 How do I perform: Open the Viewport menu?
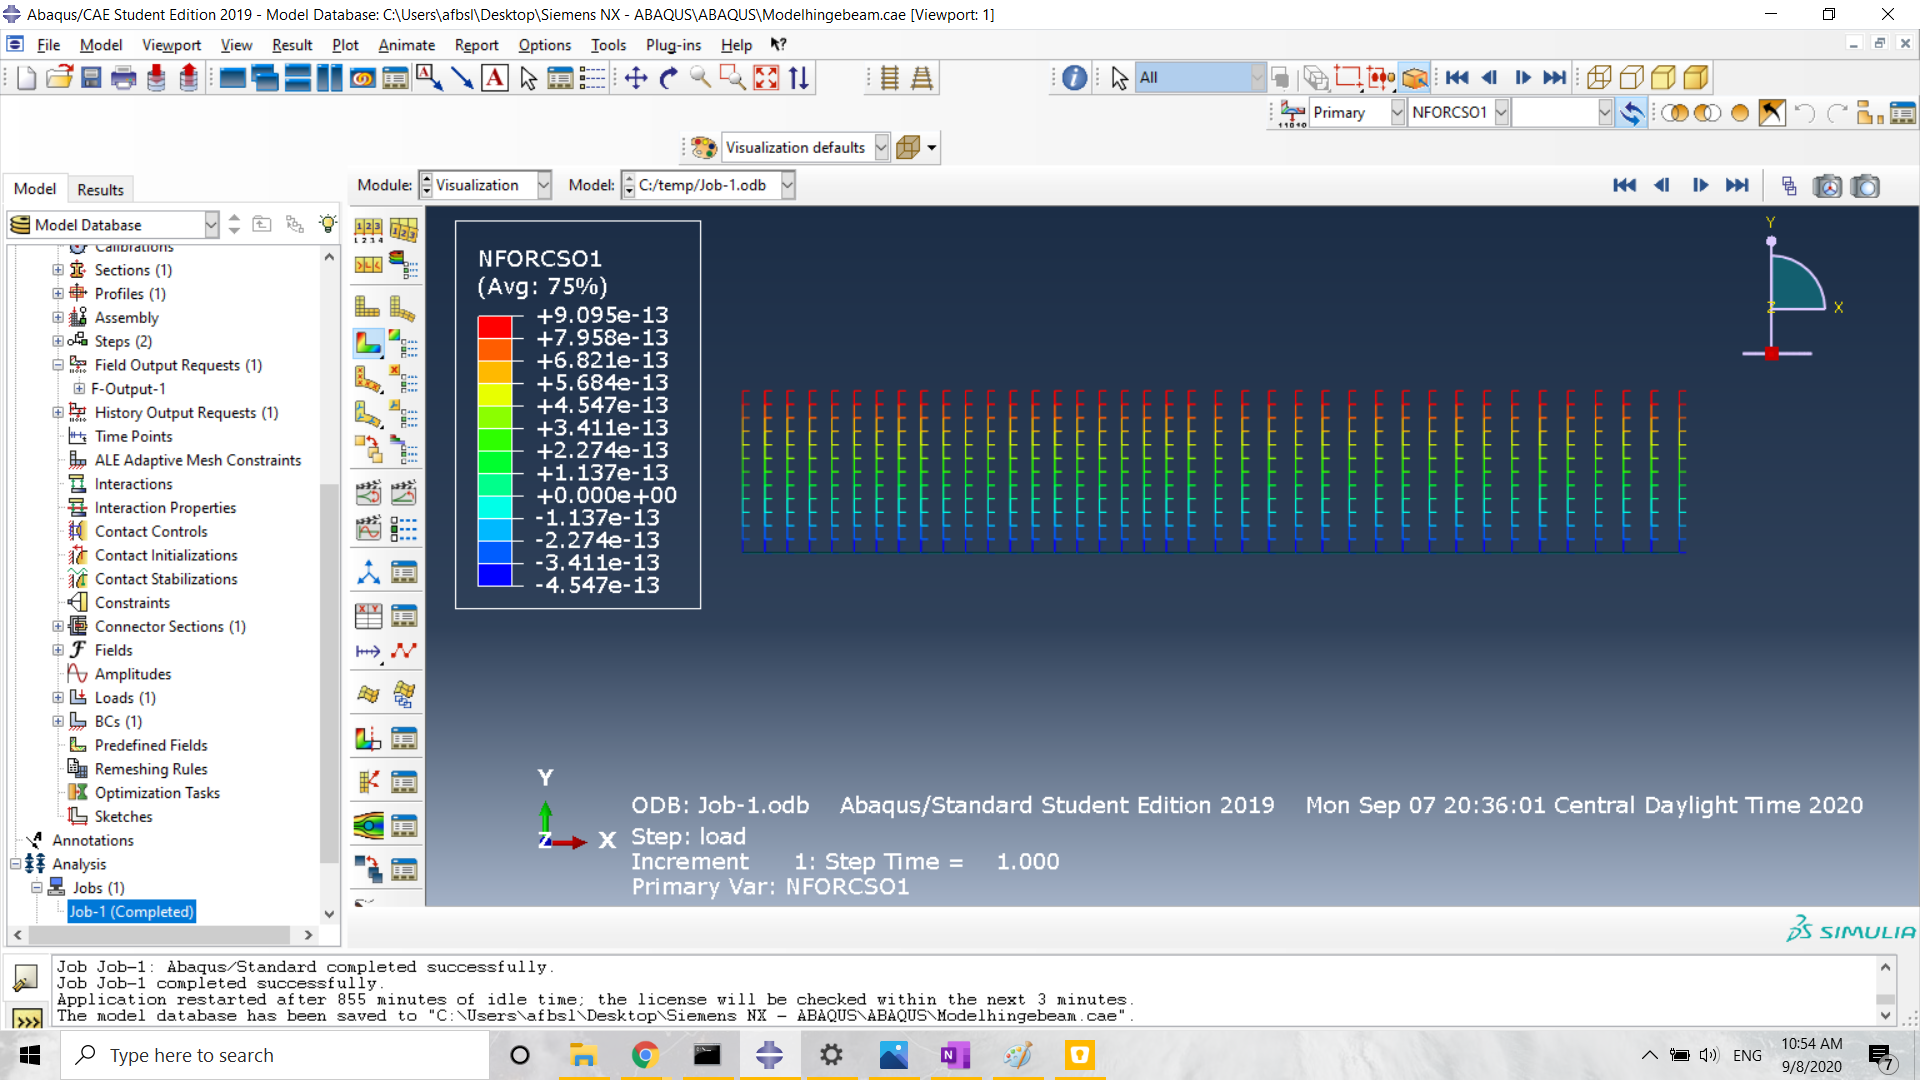pos(171,45)
